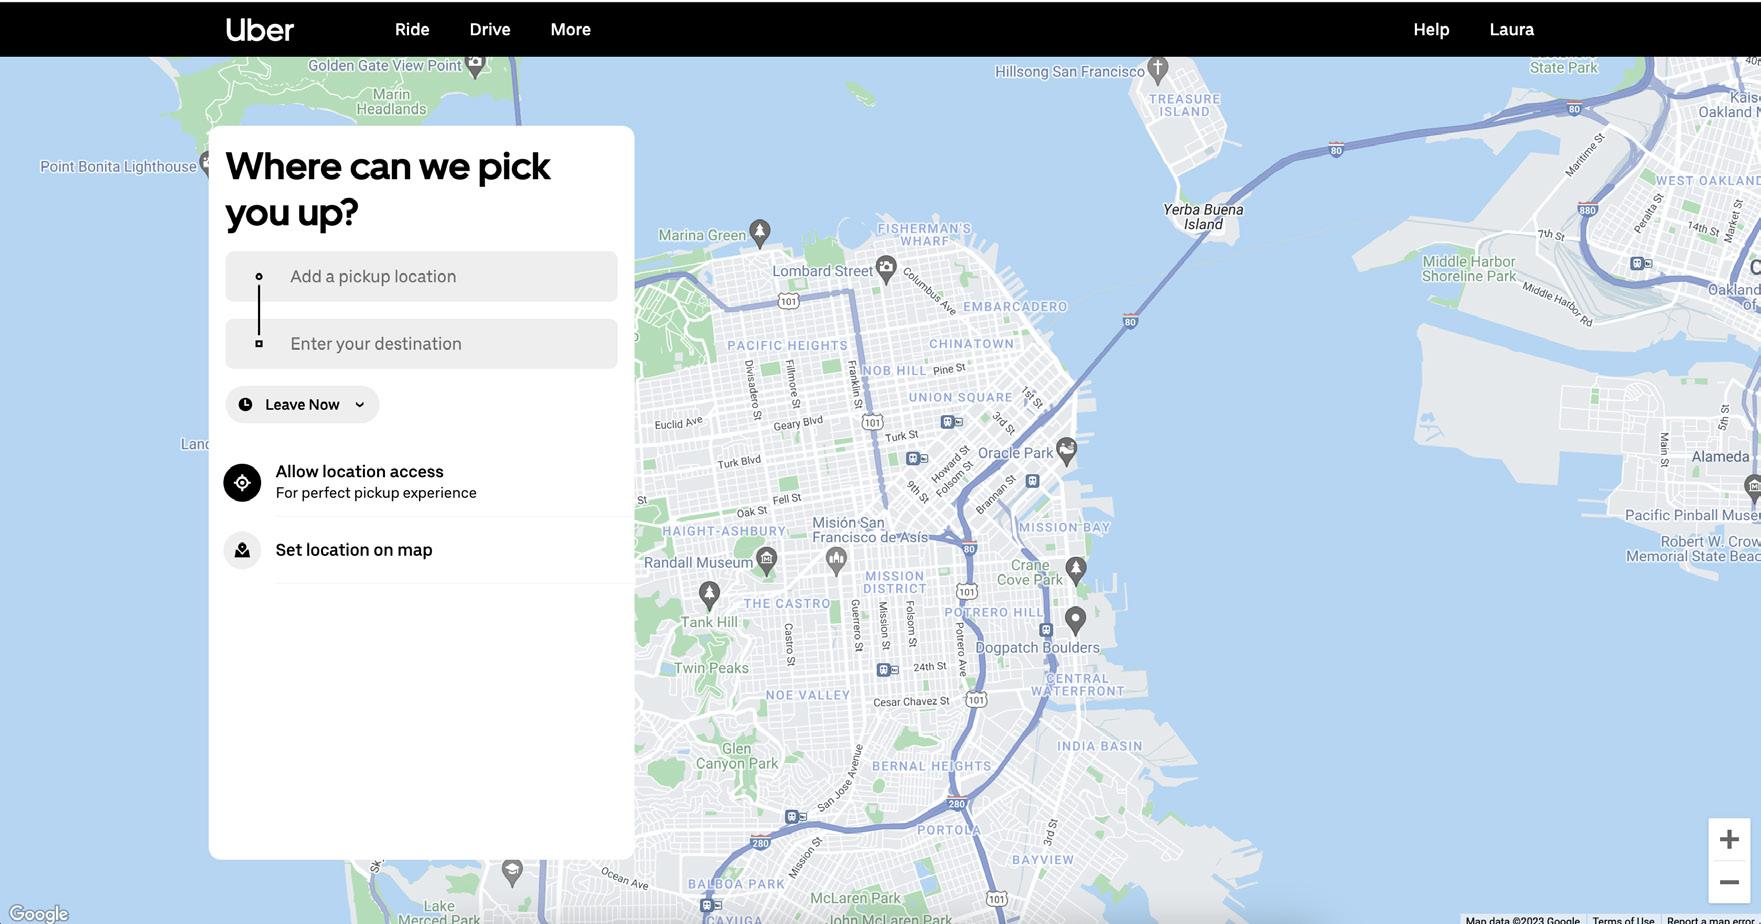Viewport: 1761px width, 924px height.
Task: Zoom out on the map
Action: (x=1729, y=882)
